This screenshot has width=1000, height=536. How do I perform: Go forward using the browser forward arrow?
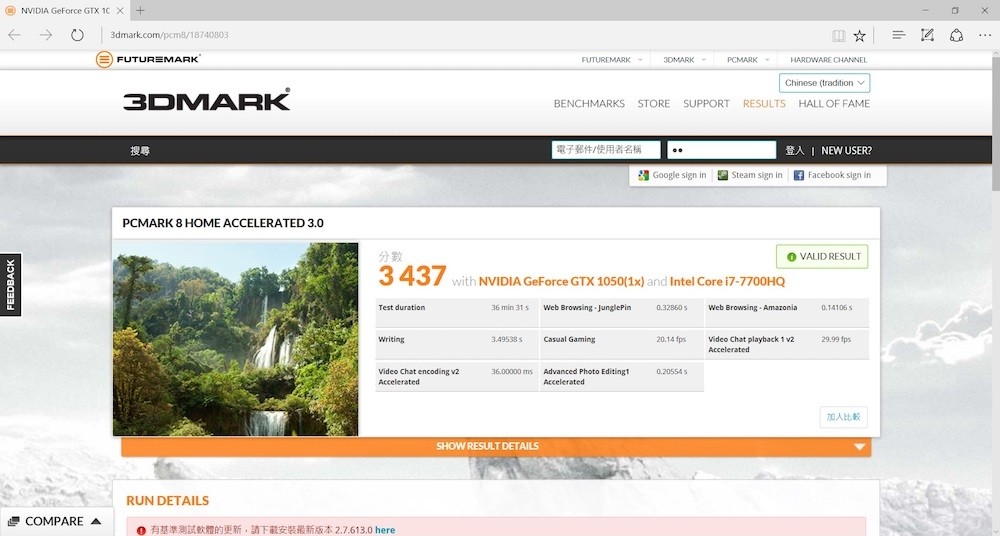[46, 35]
